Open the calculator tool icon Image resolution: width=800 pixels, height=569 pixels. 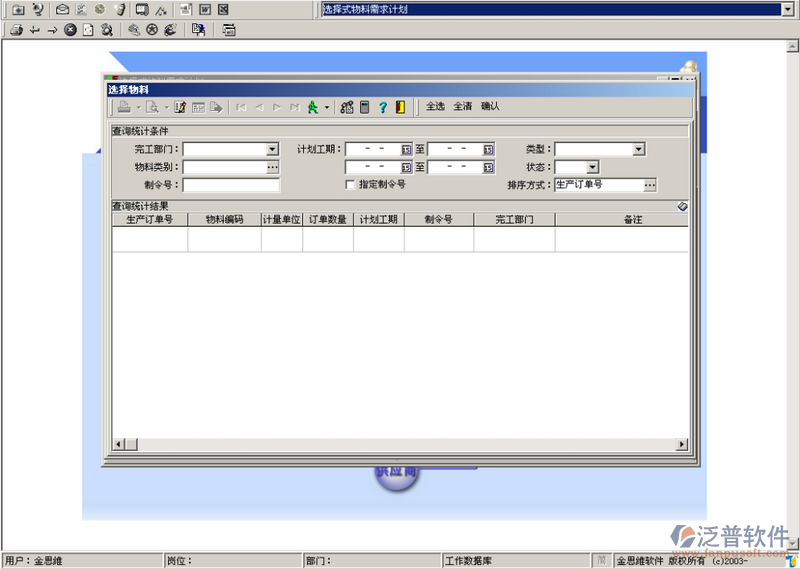click(365, 107)
